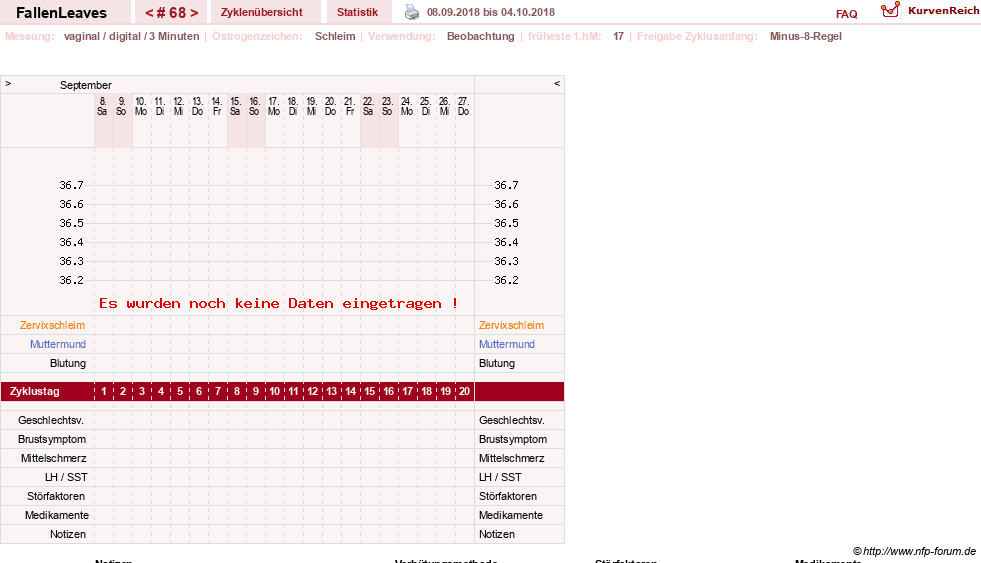Click the "<" arrow at chart's top right

click(x=557, y=83)
